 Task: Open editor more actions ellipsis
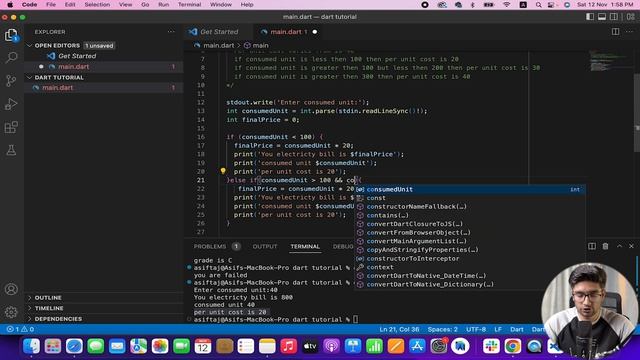click(629, 32)
